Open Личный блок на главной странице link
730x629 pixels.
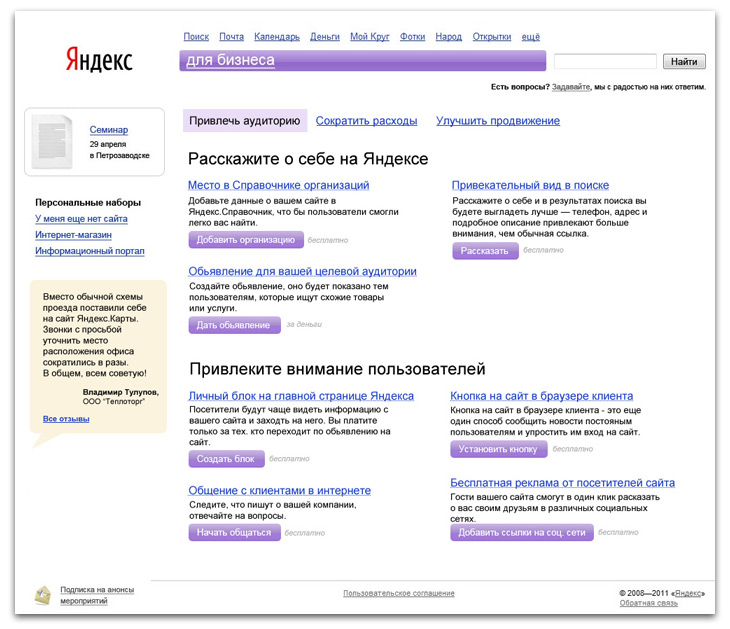click(301, 396)
